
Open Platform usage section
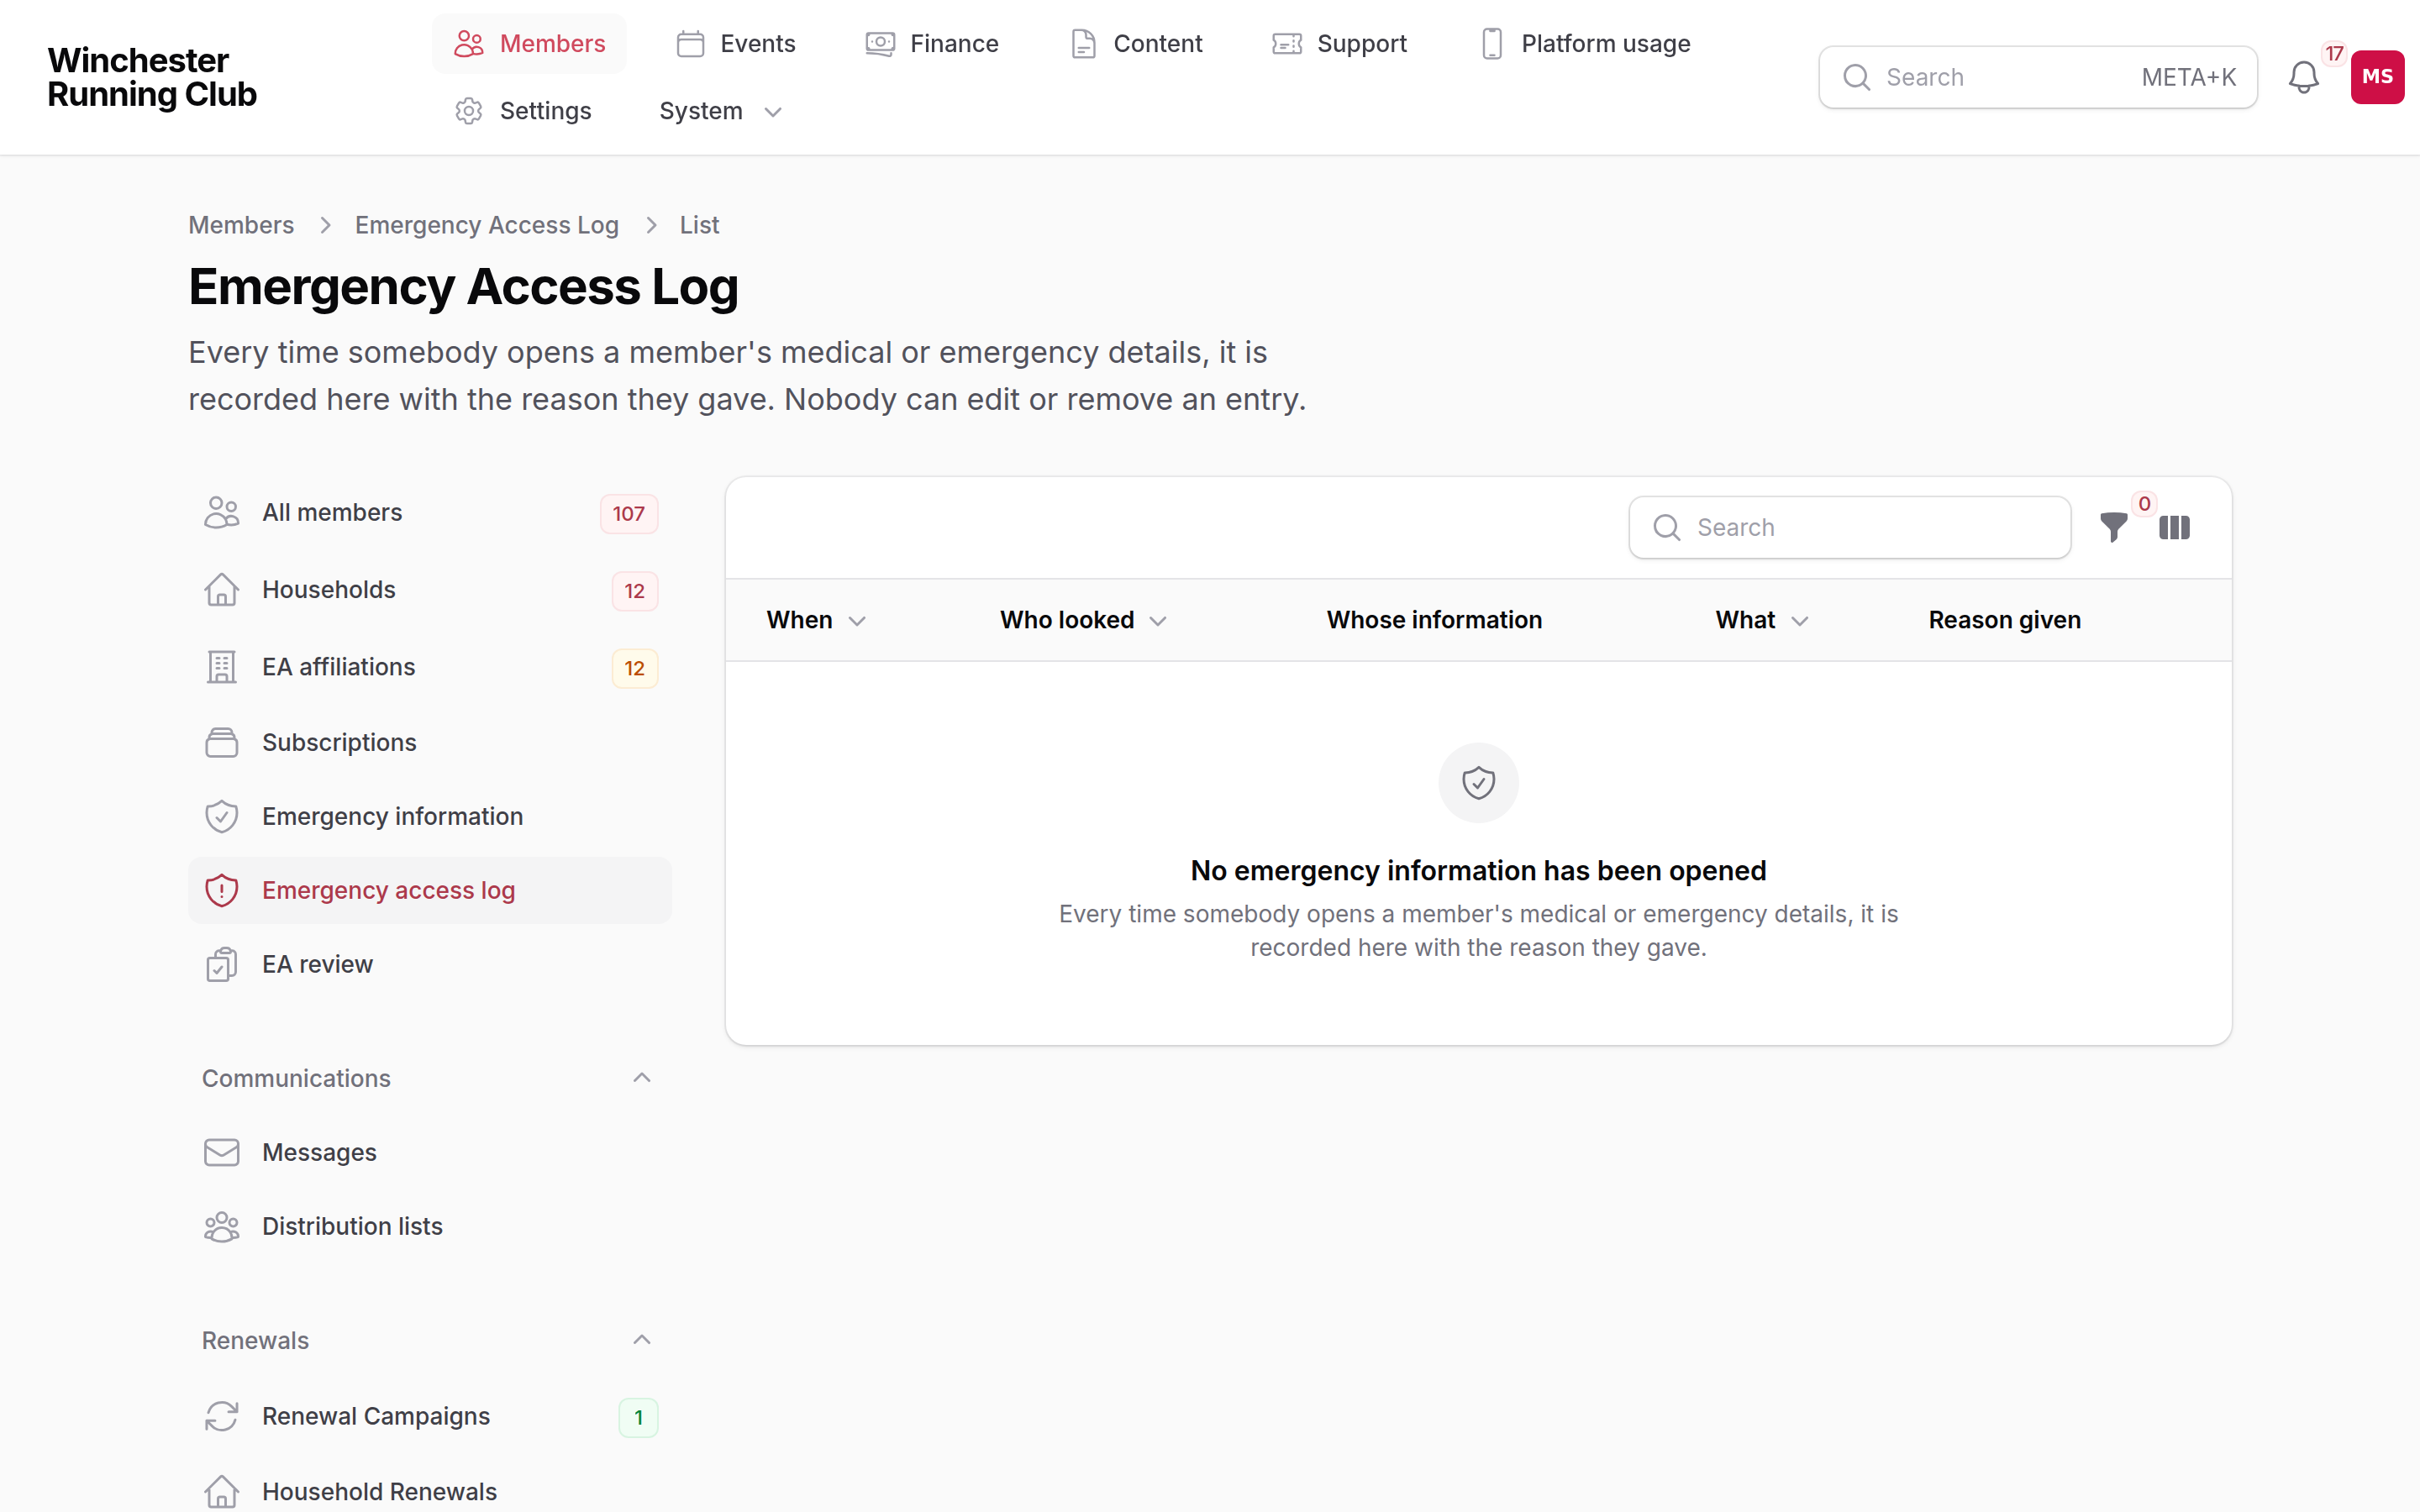click(1585, 44)
